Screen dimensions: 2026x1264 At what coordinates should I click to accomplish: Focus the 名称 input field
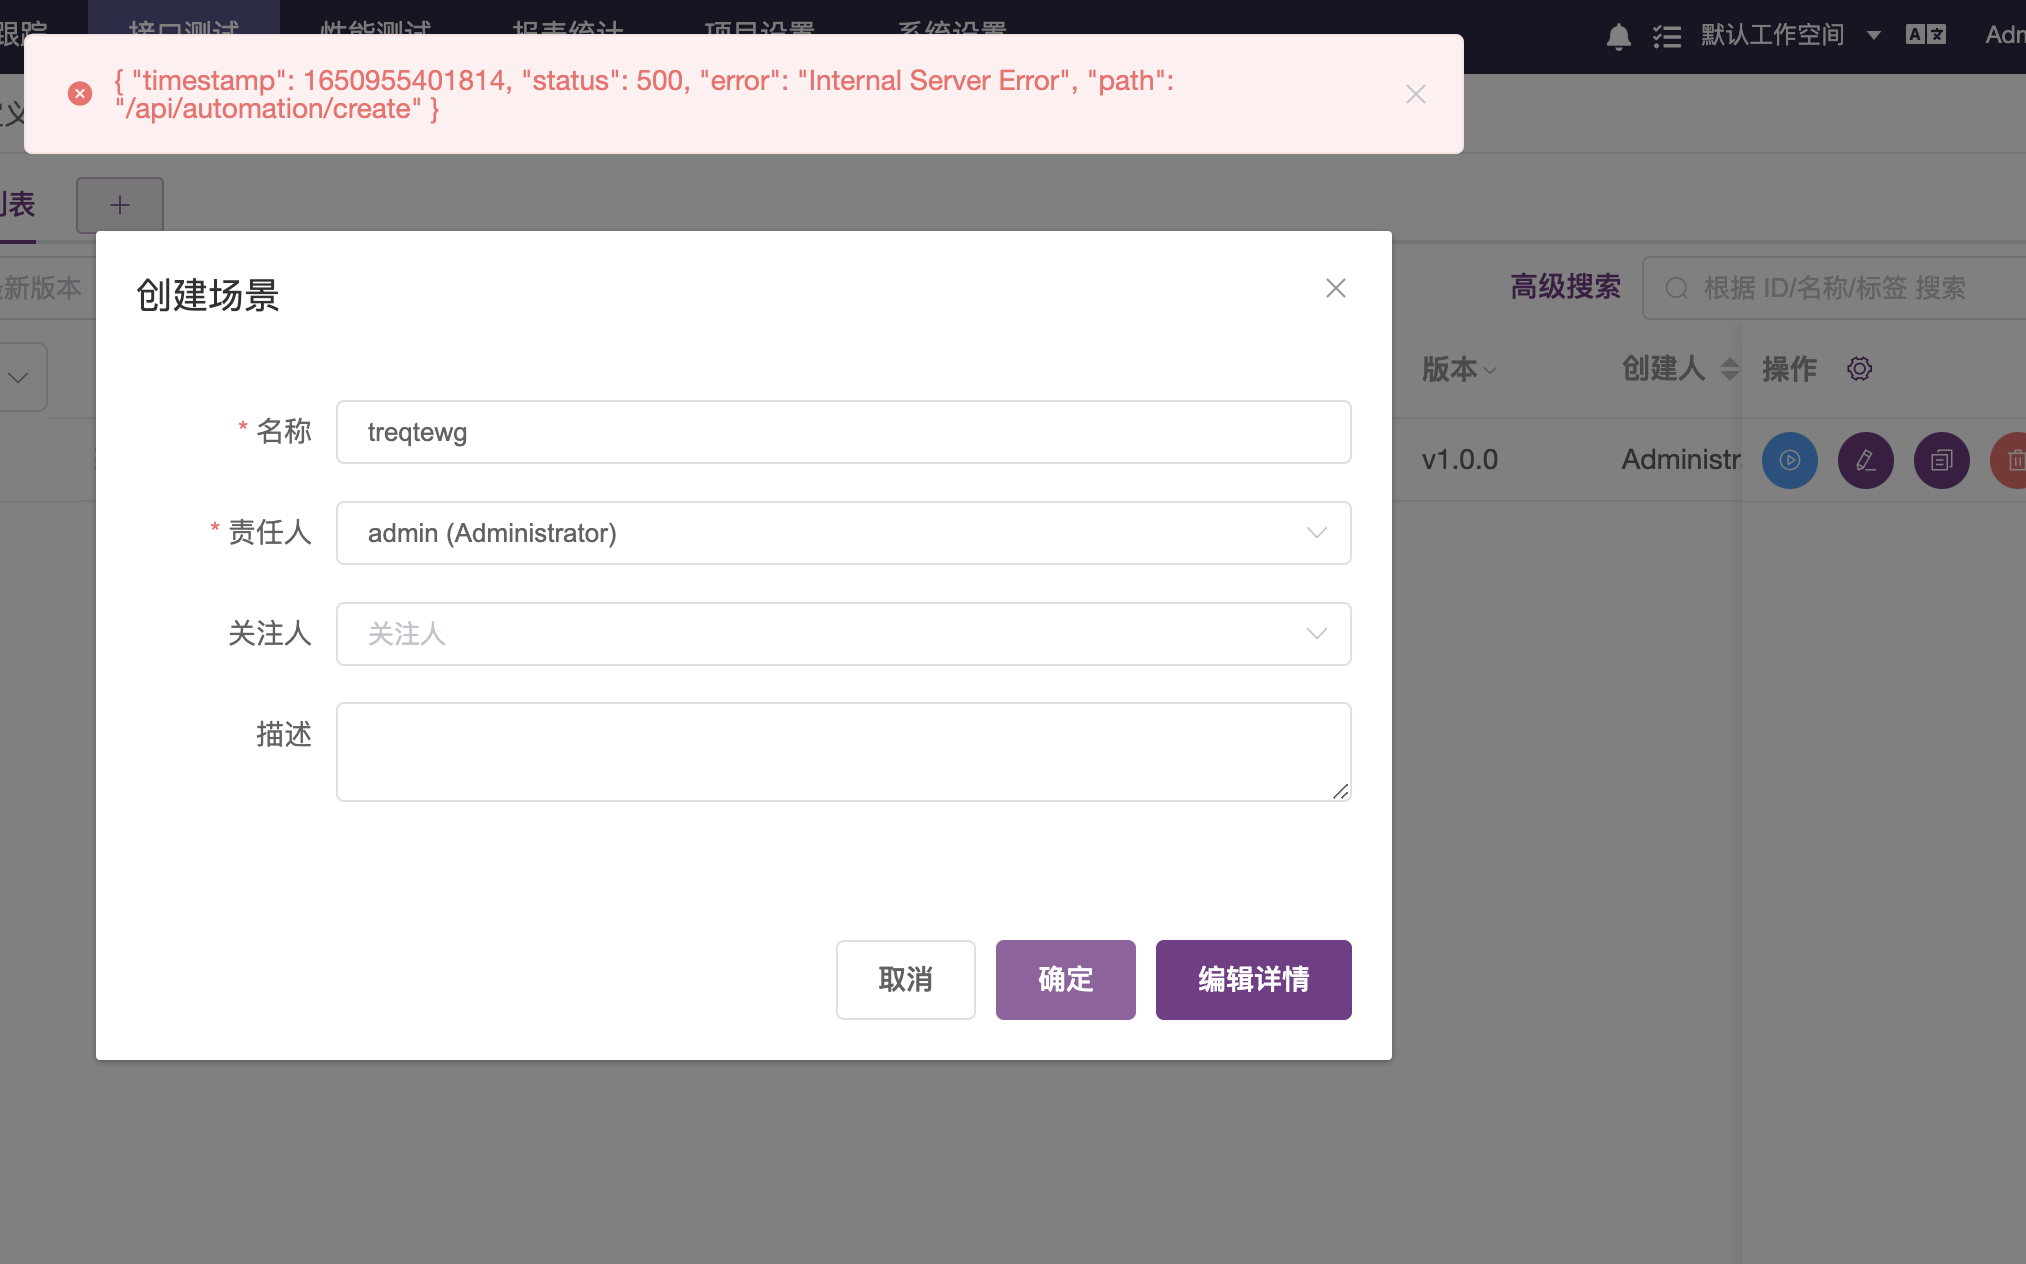tap(843, 432)
